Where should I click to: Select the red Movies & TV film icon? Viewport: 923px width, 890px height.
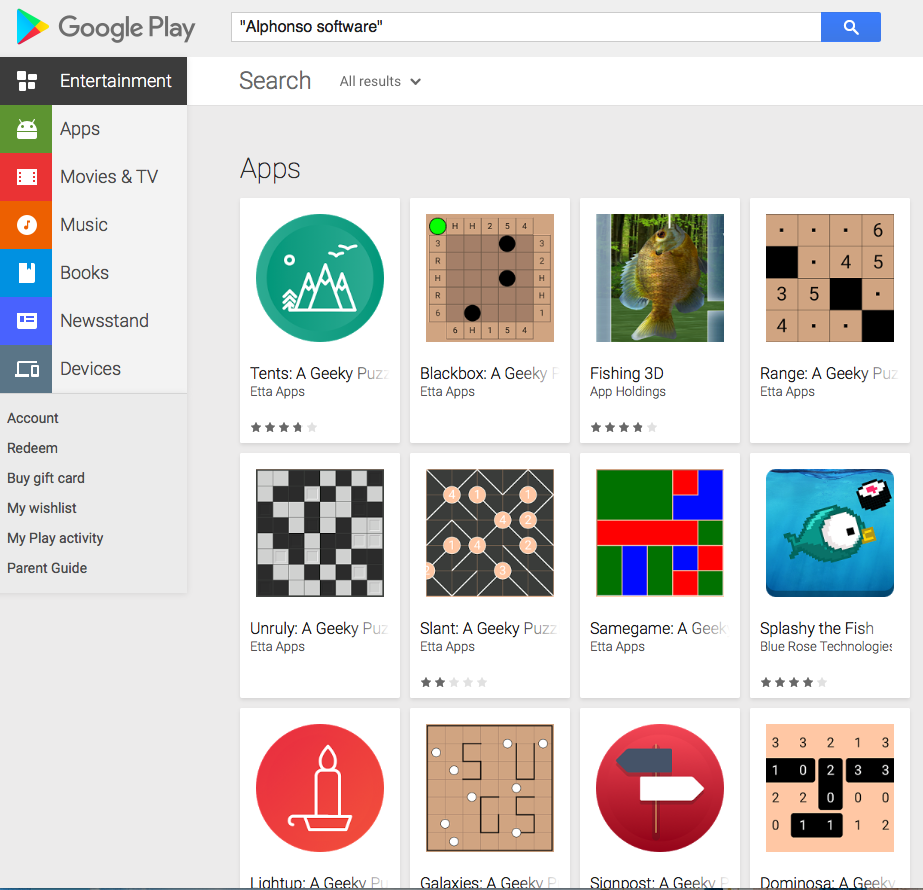click(x=26, y=177)
